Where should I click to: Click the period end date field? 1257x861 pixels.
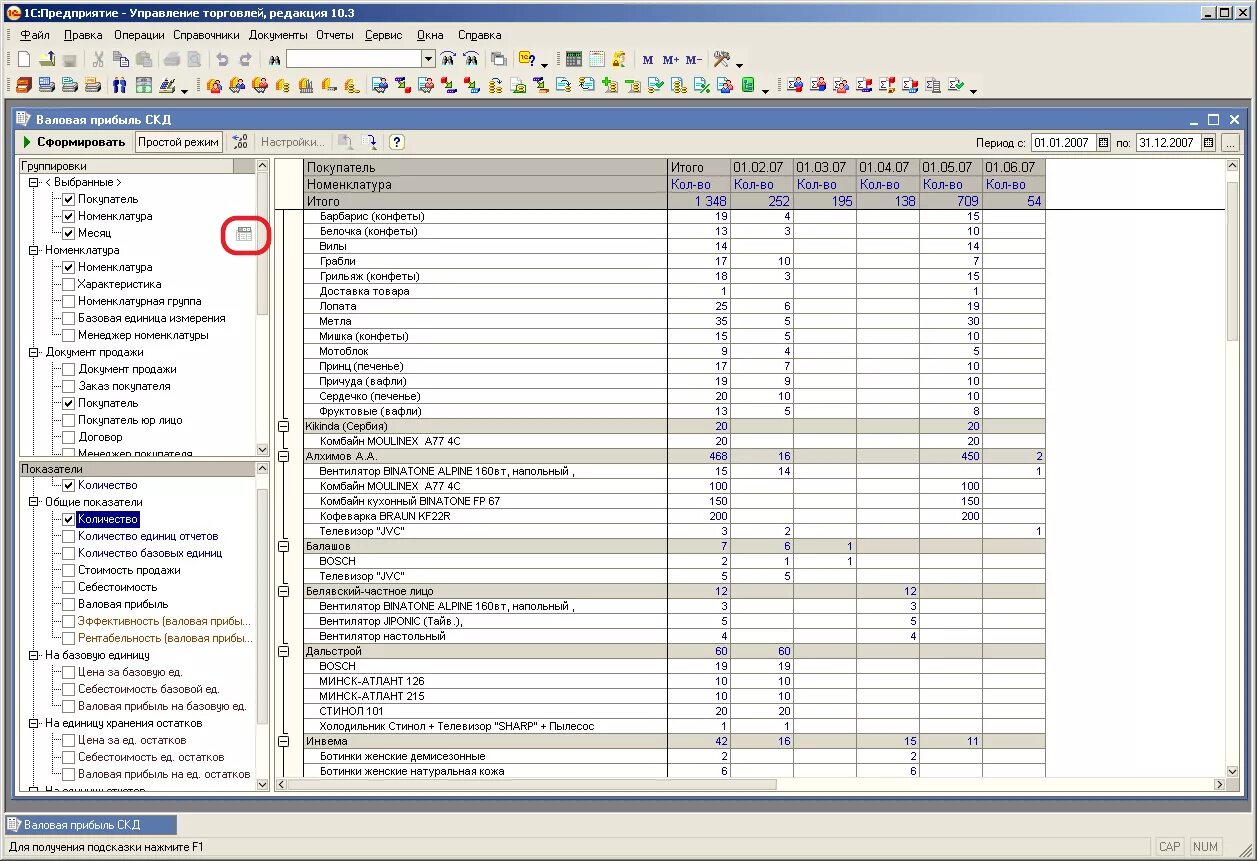[1169, 143]
